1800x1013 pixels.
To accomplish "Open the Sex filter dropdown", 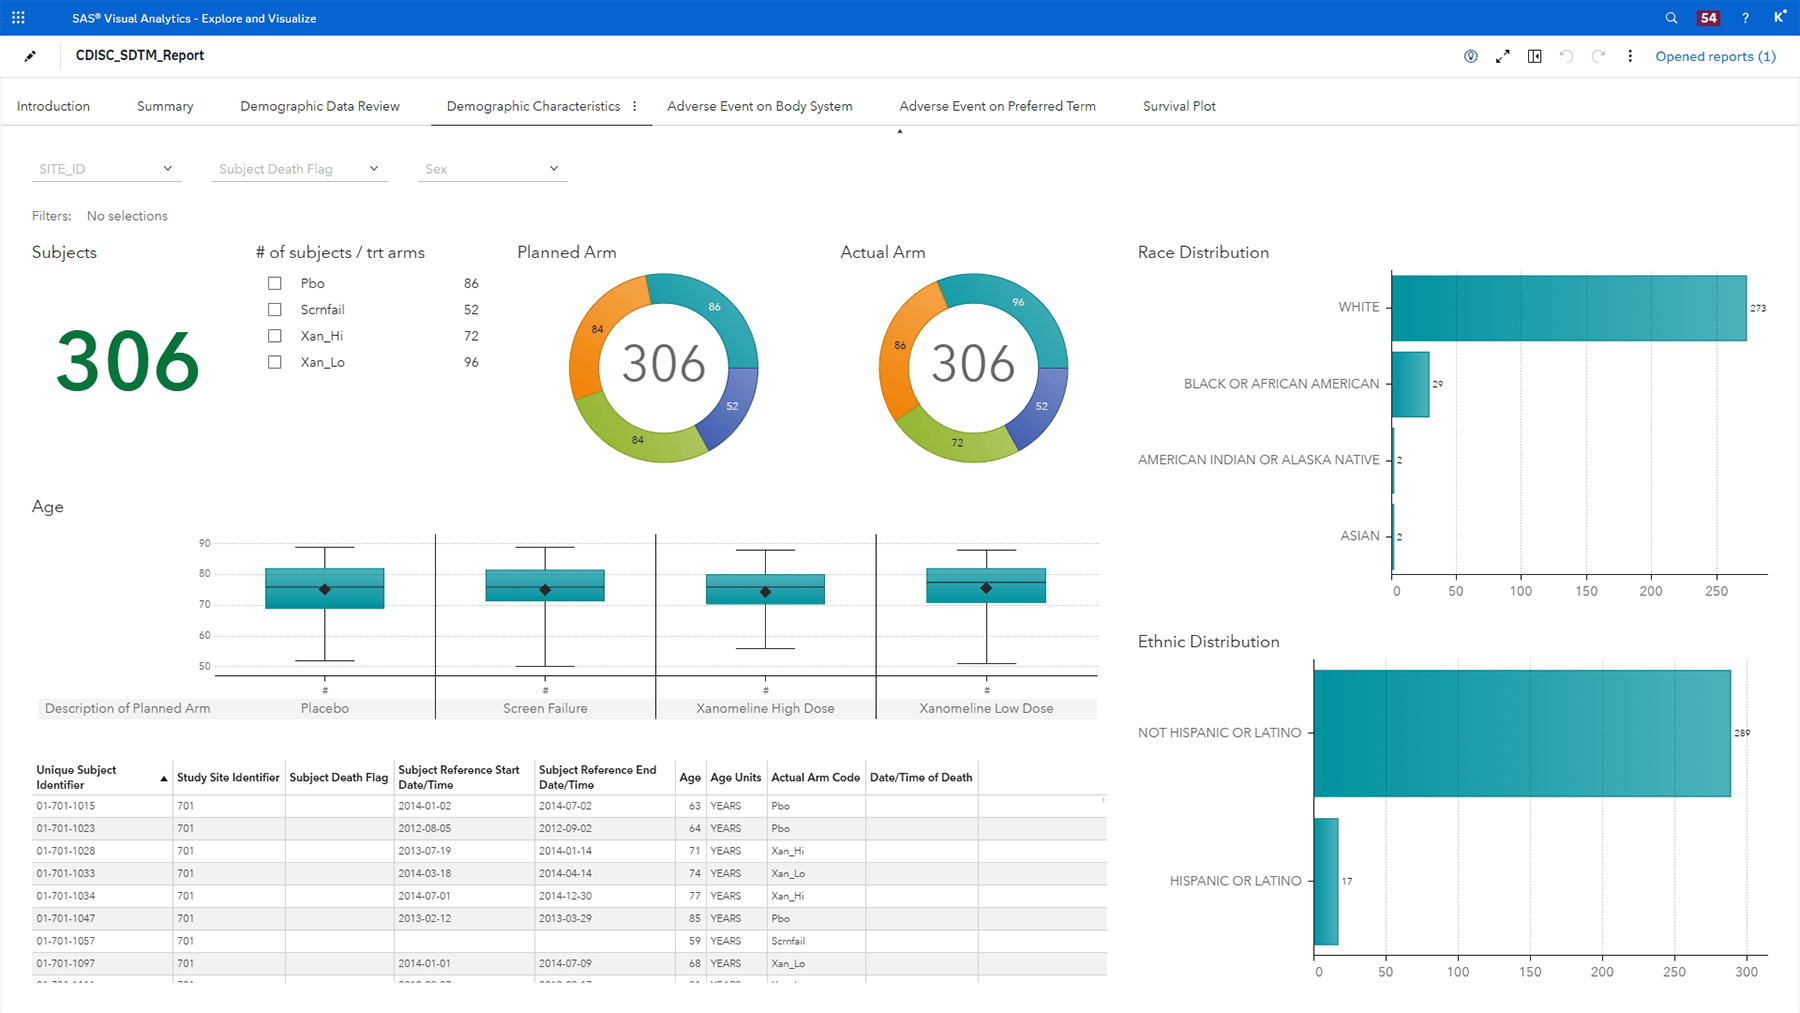I will click(553, 168).
